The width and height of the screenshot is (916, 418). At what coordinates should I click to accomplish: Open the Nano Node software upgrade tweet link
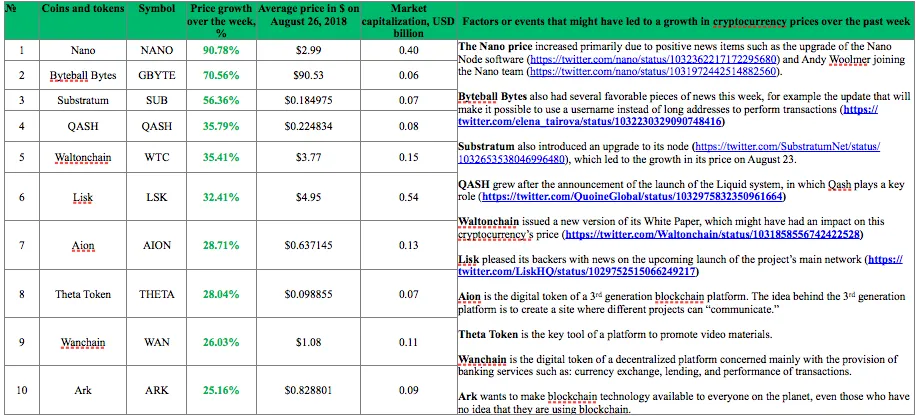[x=654, y=60]
